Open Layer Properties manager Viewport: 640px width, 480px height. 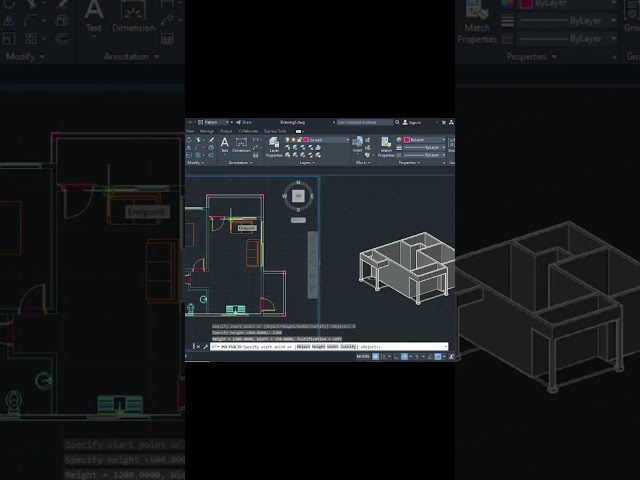[x=274, y=147]
